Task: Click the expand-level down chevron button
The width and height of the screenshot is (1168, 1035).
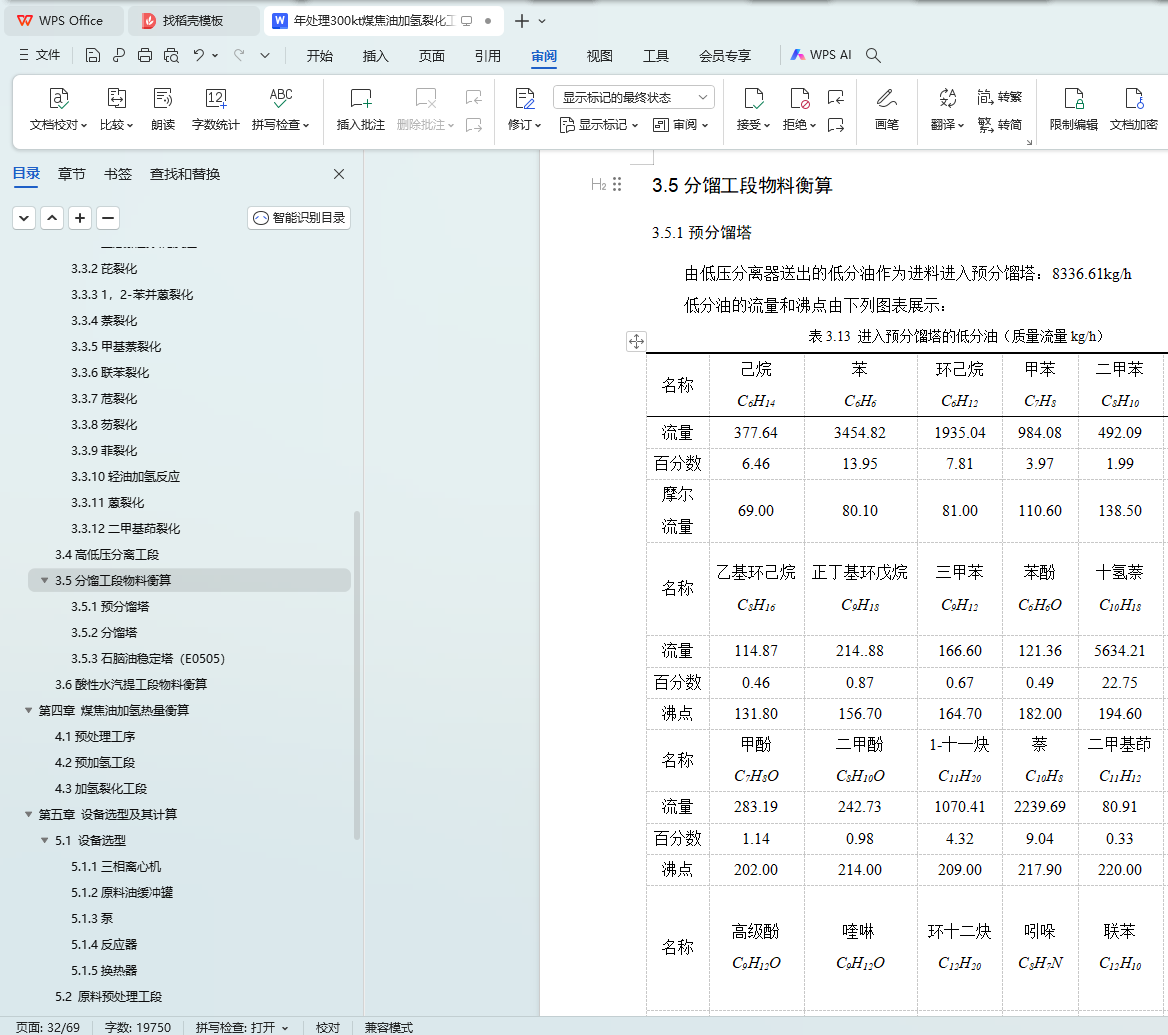Action: 24,218
